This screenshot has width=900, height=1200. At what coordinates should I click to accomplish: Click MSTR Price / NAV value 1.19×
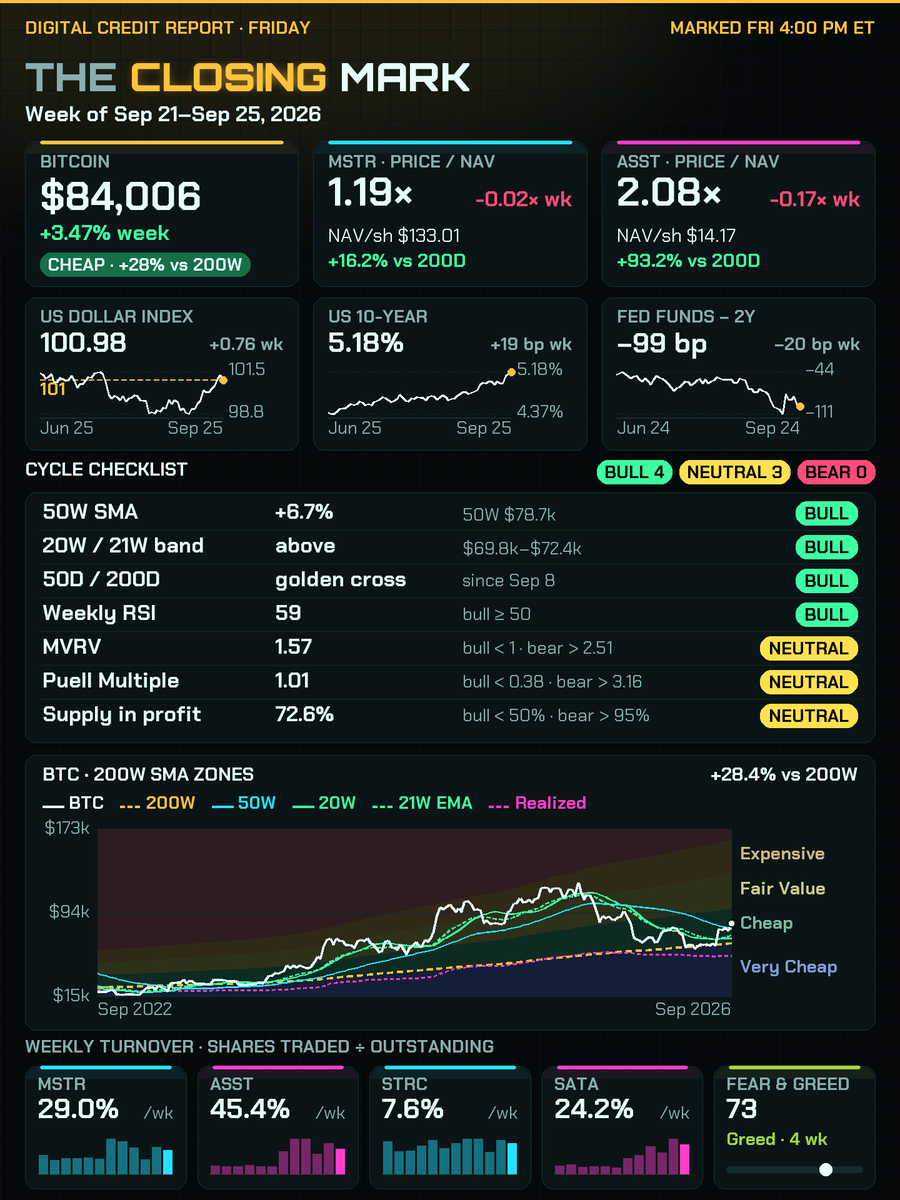pyautogui.click(x=371, y=193)
